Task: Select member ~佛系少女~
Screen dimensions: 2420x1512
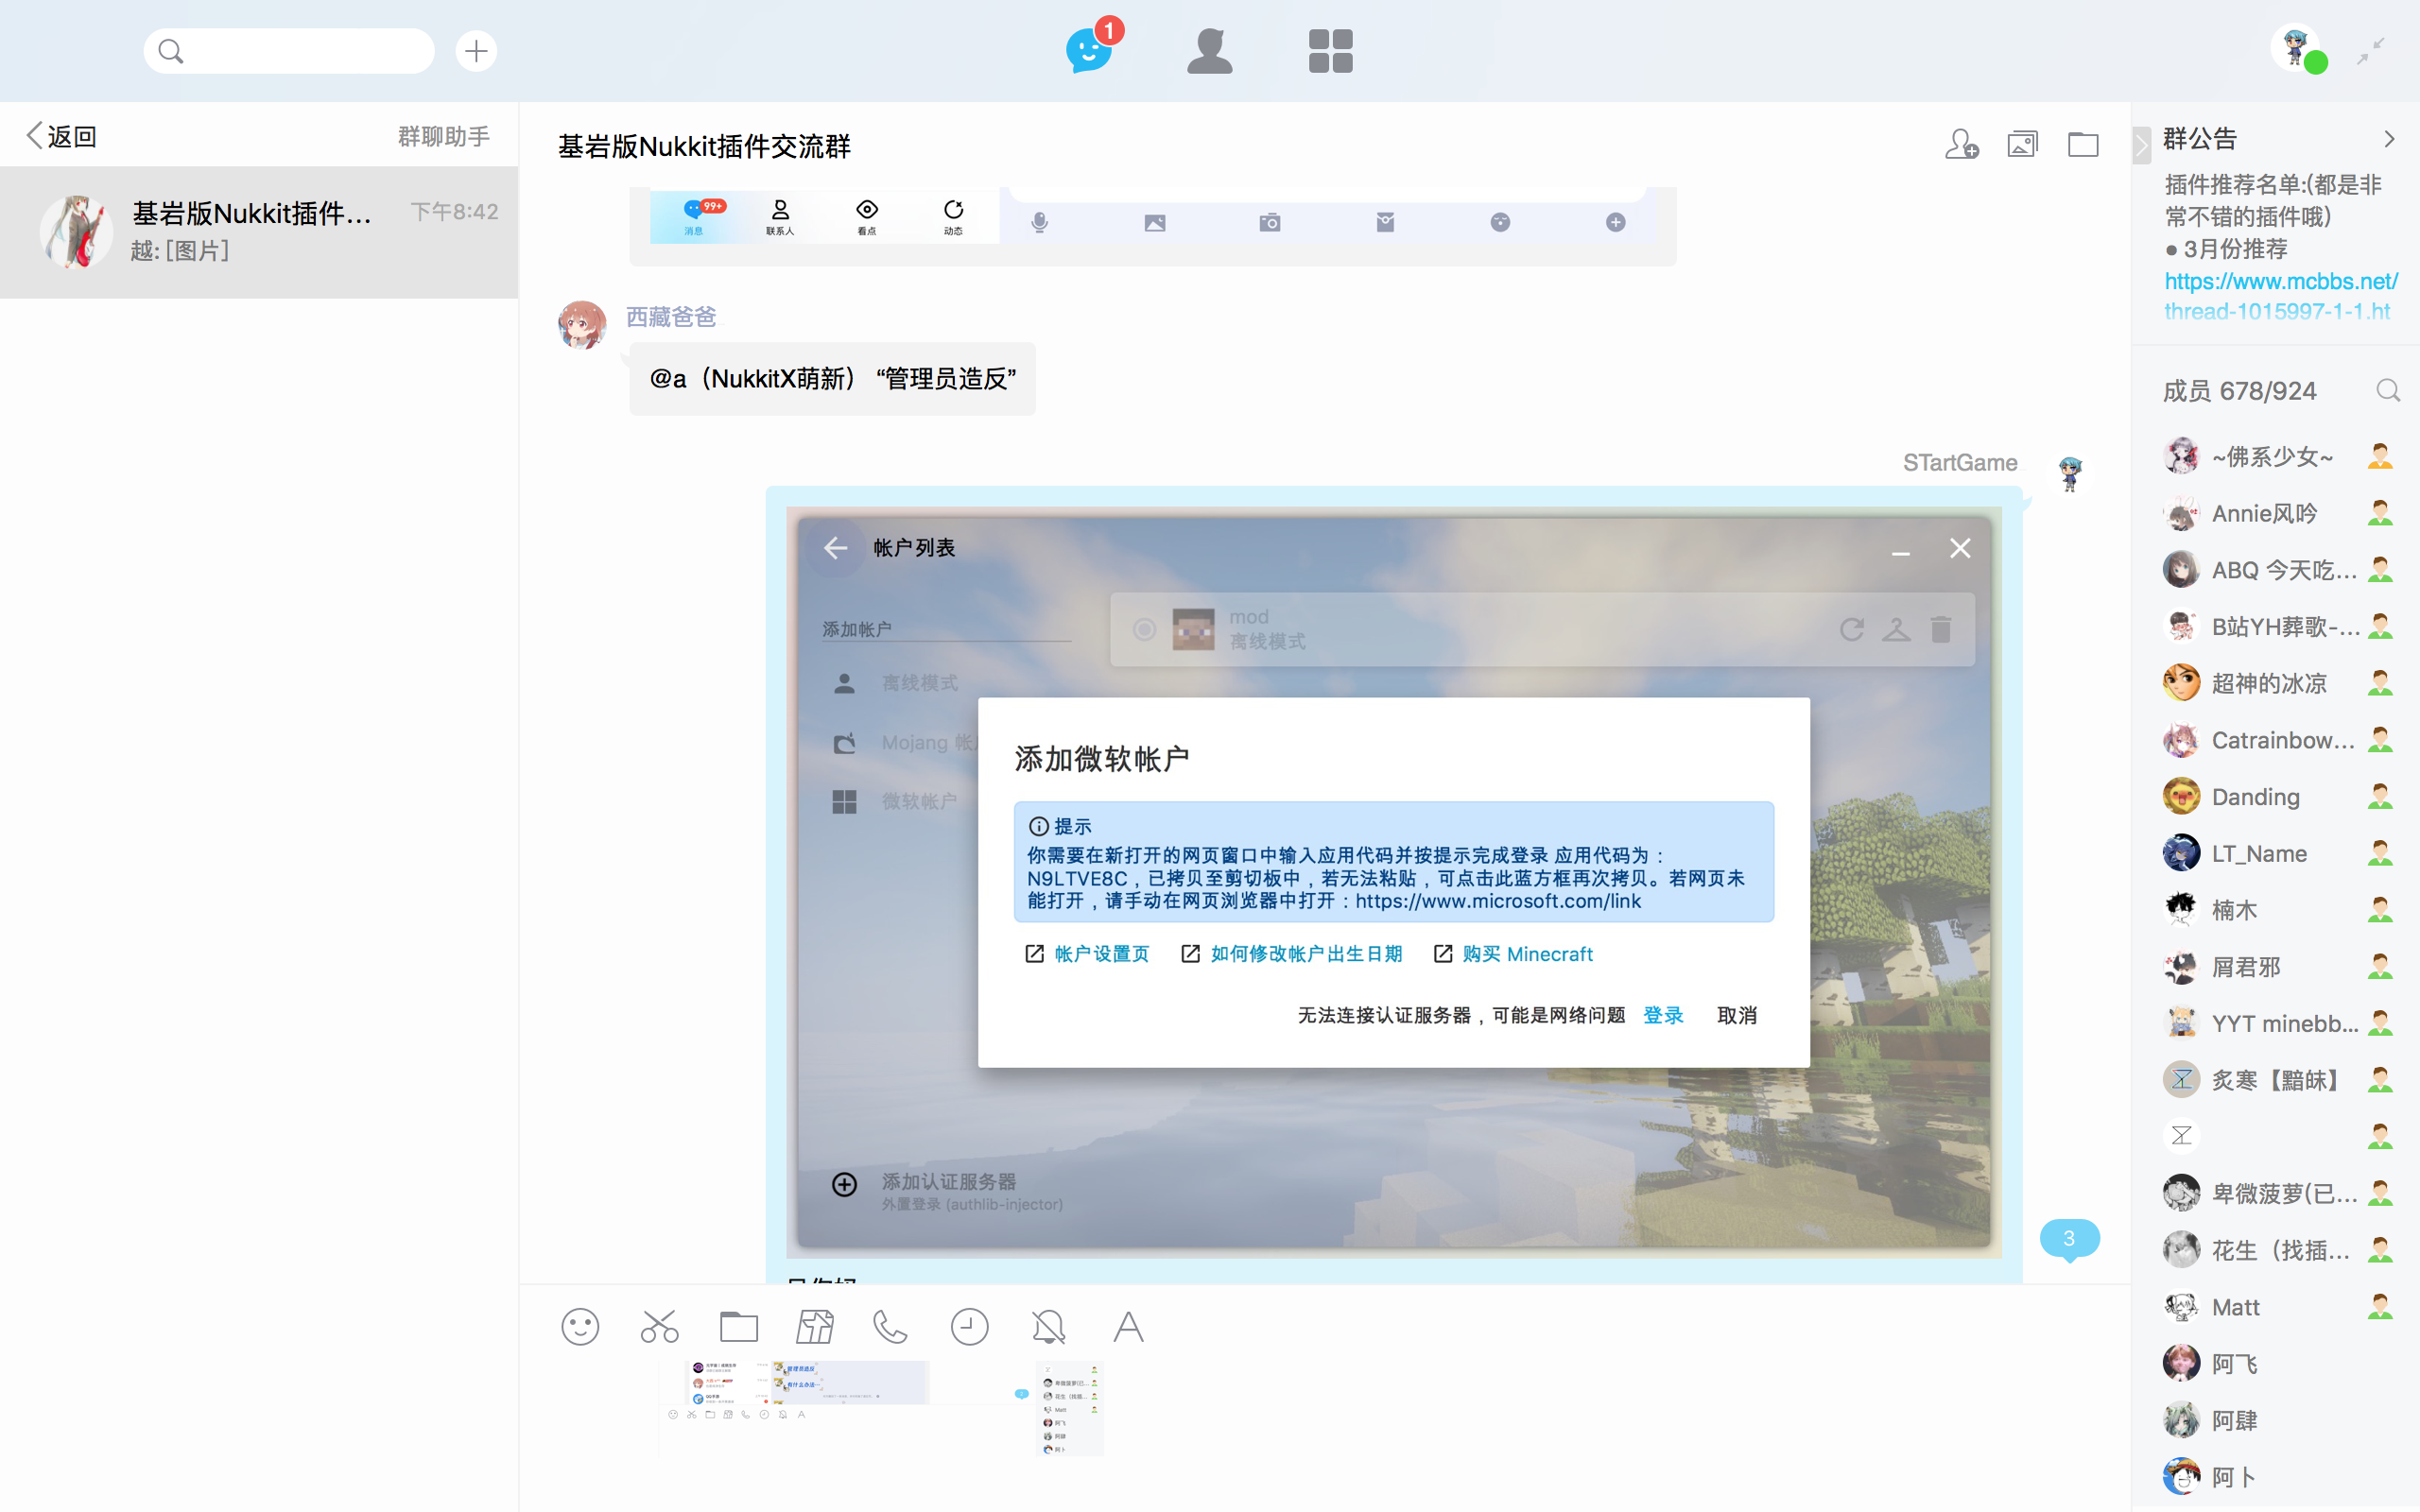Action: [2277, 456]
